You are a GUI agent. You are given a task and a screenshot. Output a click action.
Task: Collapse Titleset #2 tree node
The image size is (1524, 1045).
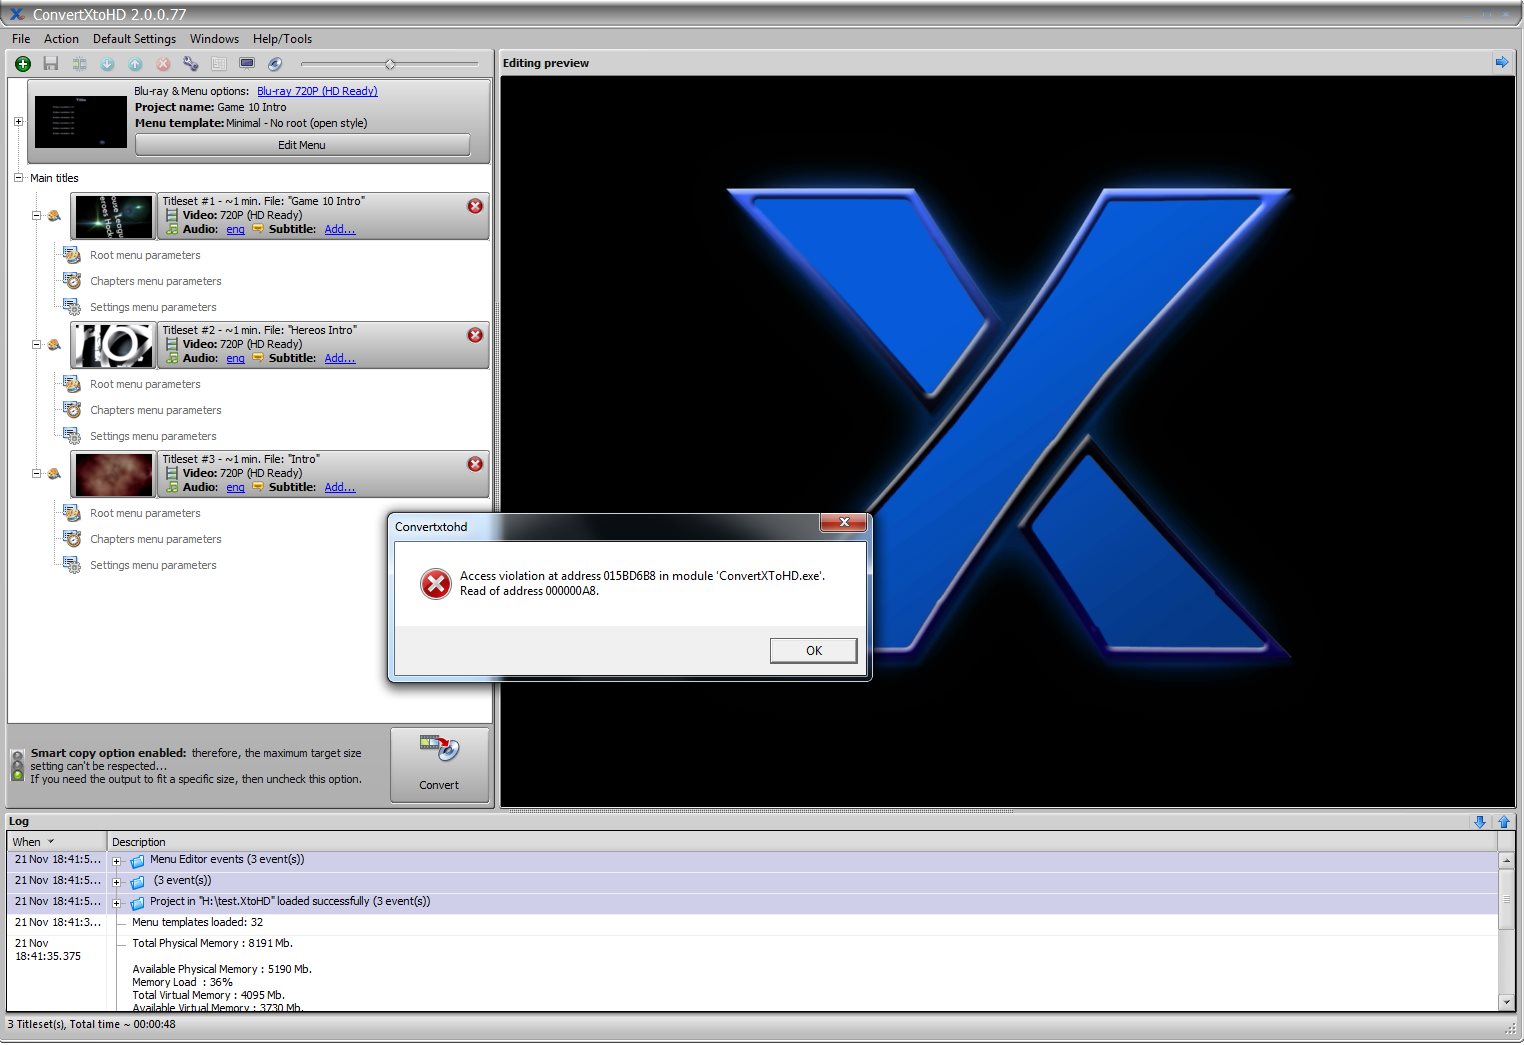point(36,345)
